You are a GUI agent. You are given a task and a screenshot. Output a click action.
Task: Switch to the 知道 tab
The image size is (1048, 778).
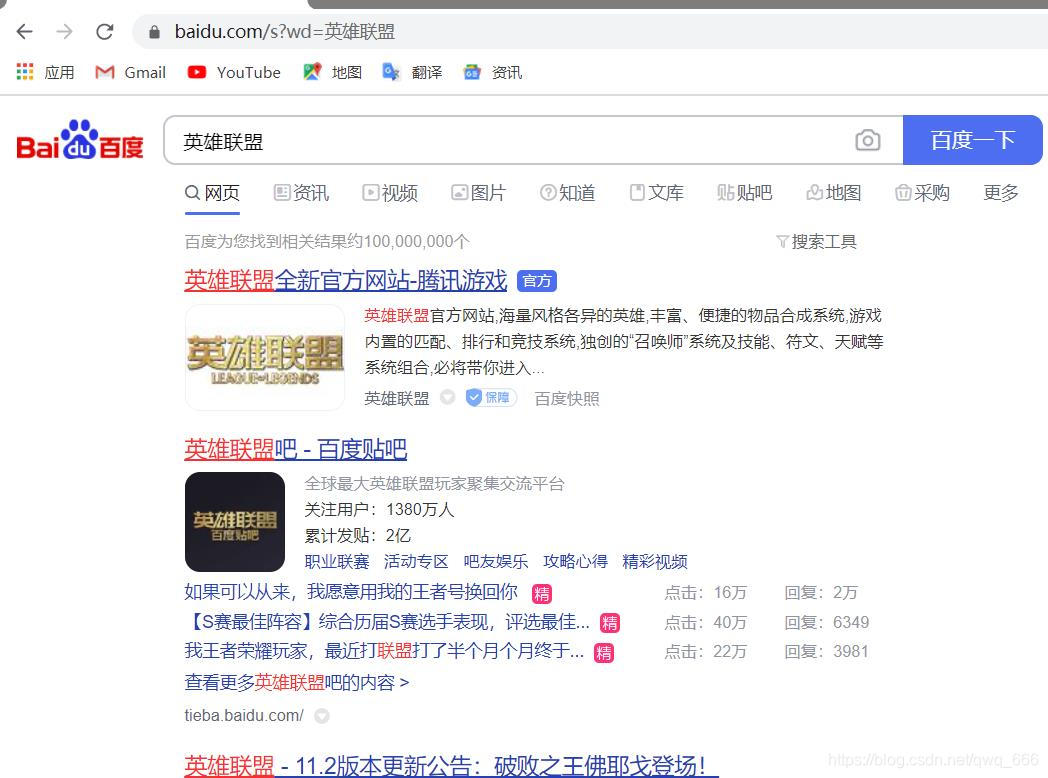point(567,193)
